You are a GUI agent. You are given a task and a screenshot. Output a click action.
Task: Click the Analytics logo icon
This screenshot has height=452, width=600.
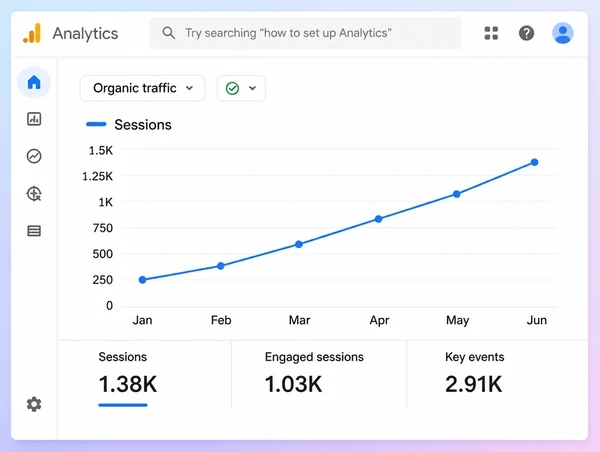pyautogui.click(x=32, y=33)
